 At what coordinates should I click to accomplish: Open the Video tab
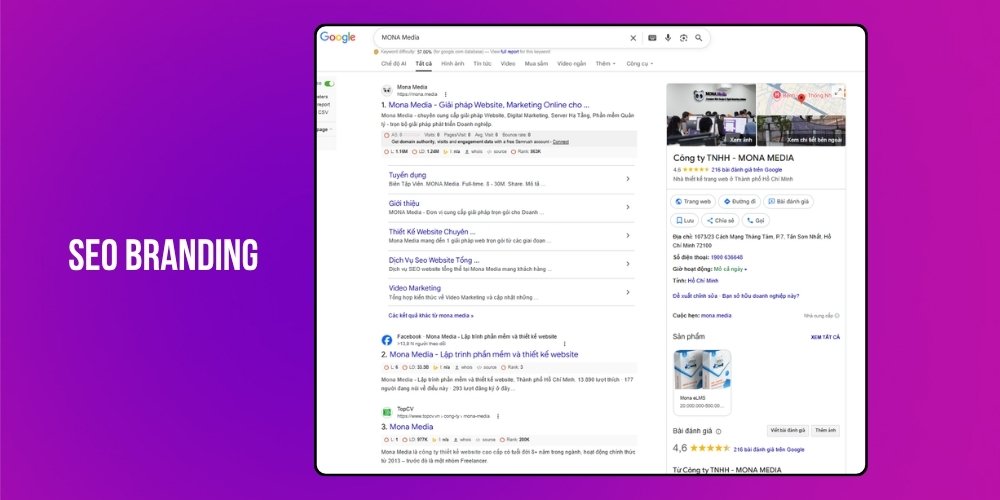(x=508, y=64)
